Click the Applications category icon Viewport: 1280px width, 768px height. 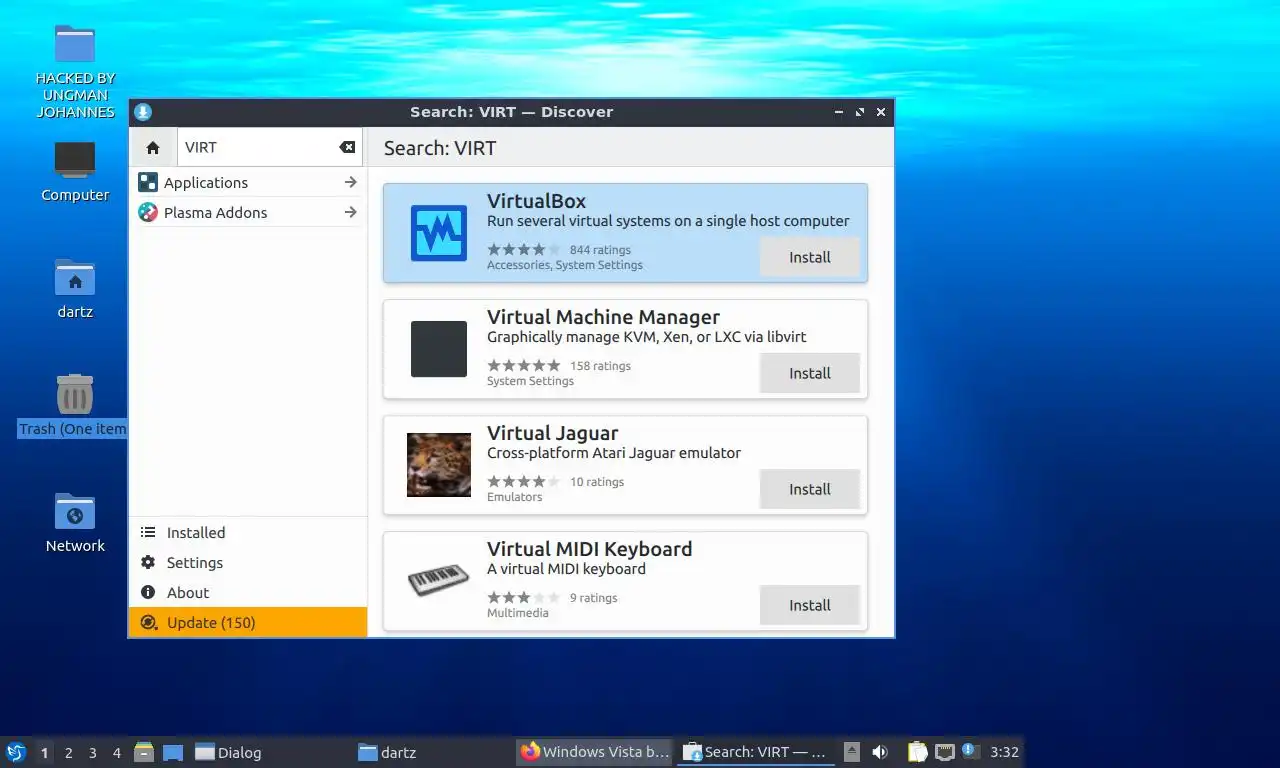pyautogui.click(x=148, y=182)
